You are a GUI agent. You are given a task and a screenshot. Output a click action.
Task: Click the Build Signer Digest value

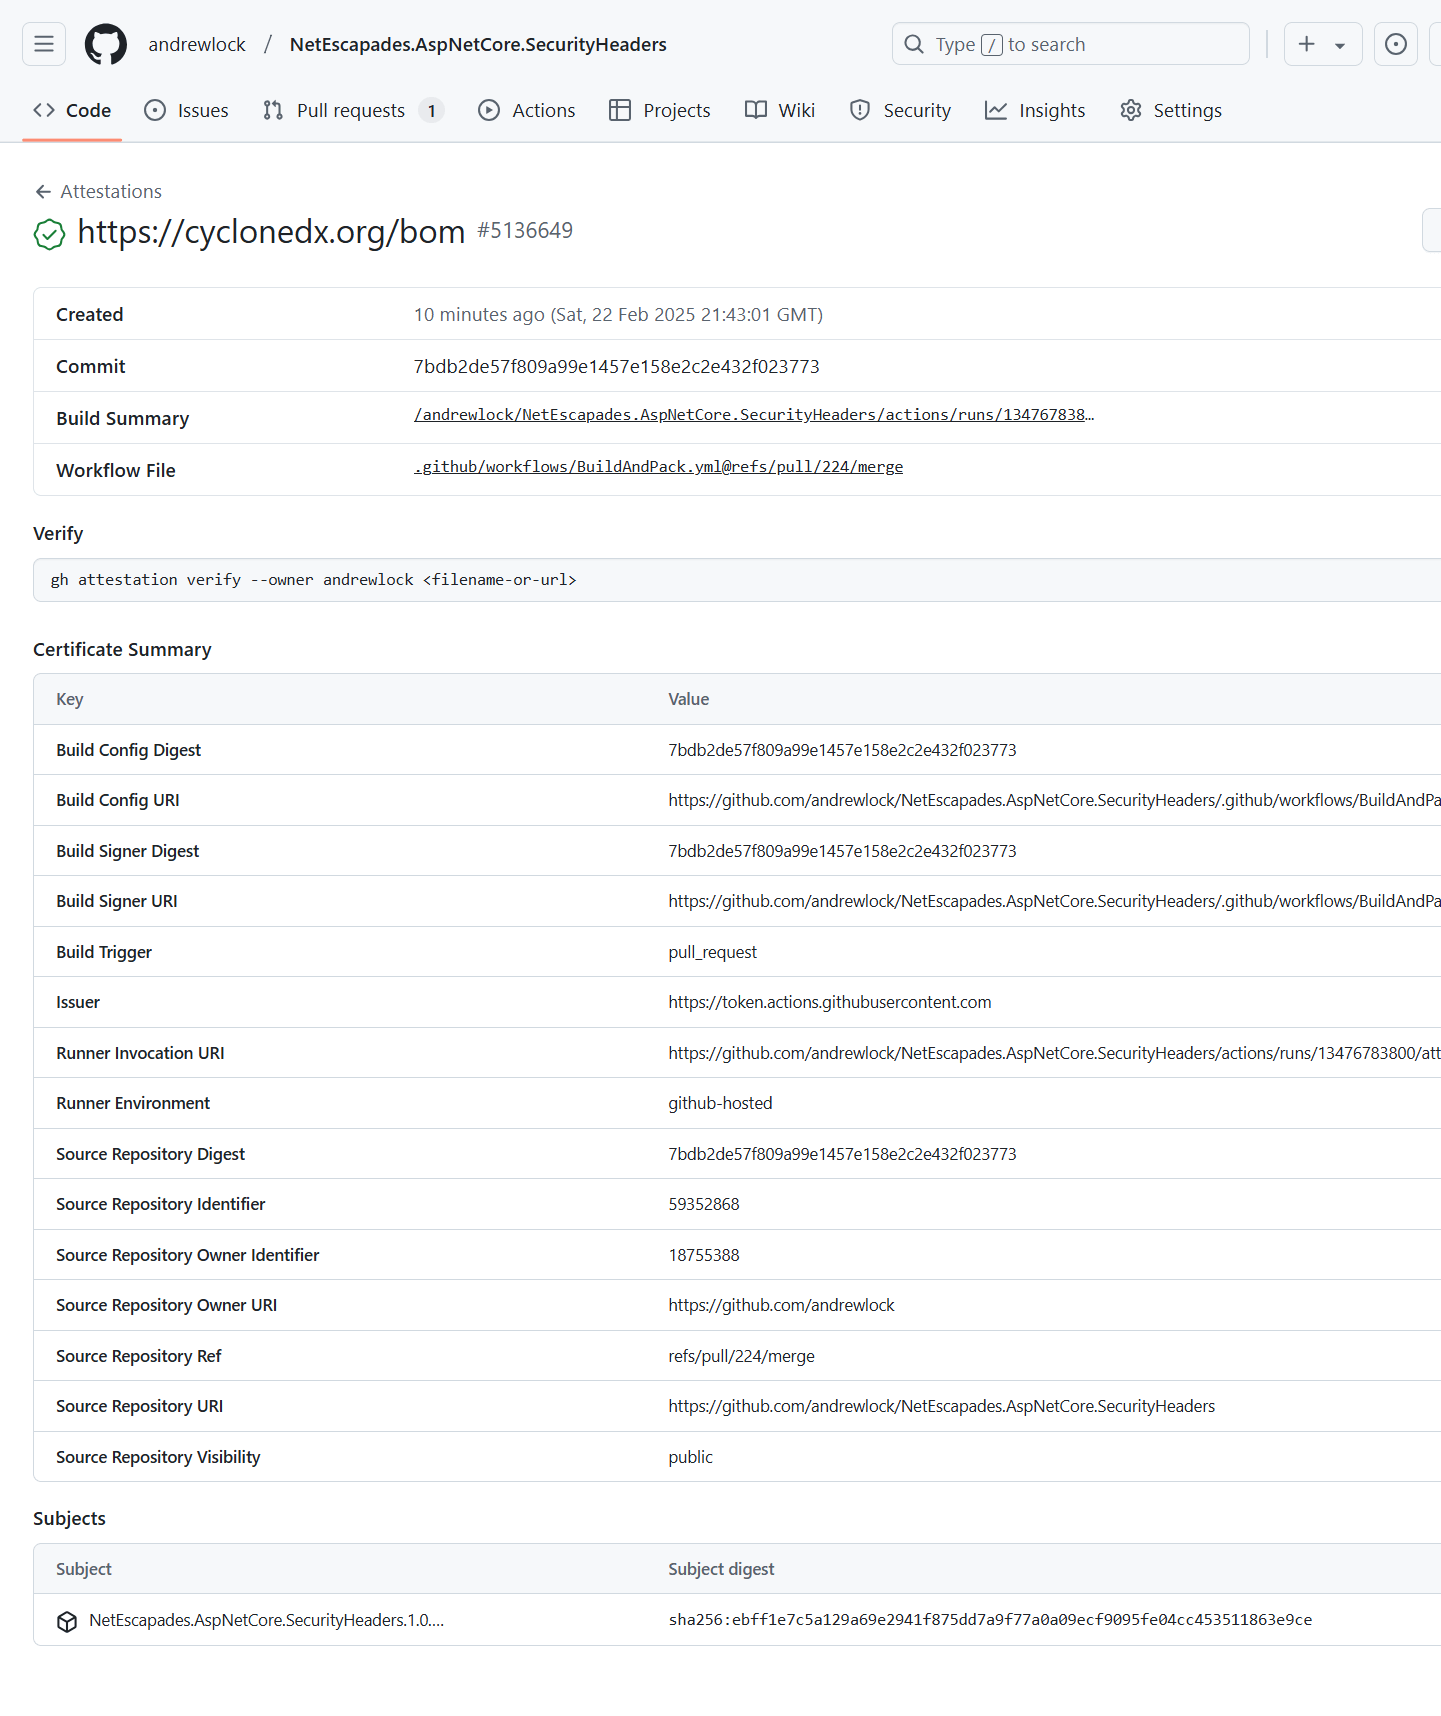pos(842,851)
